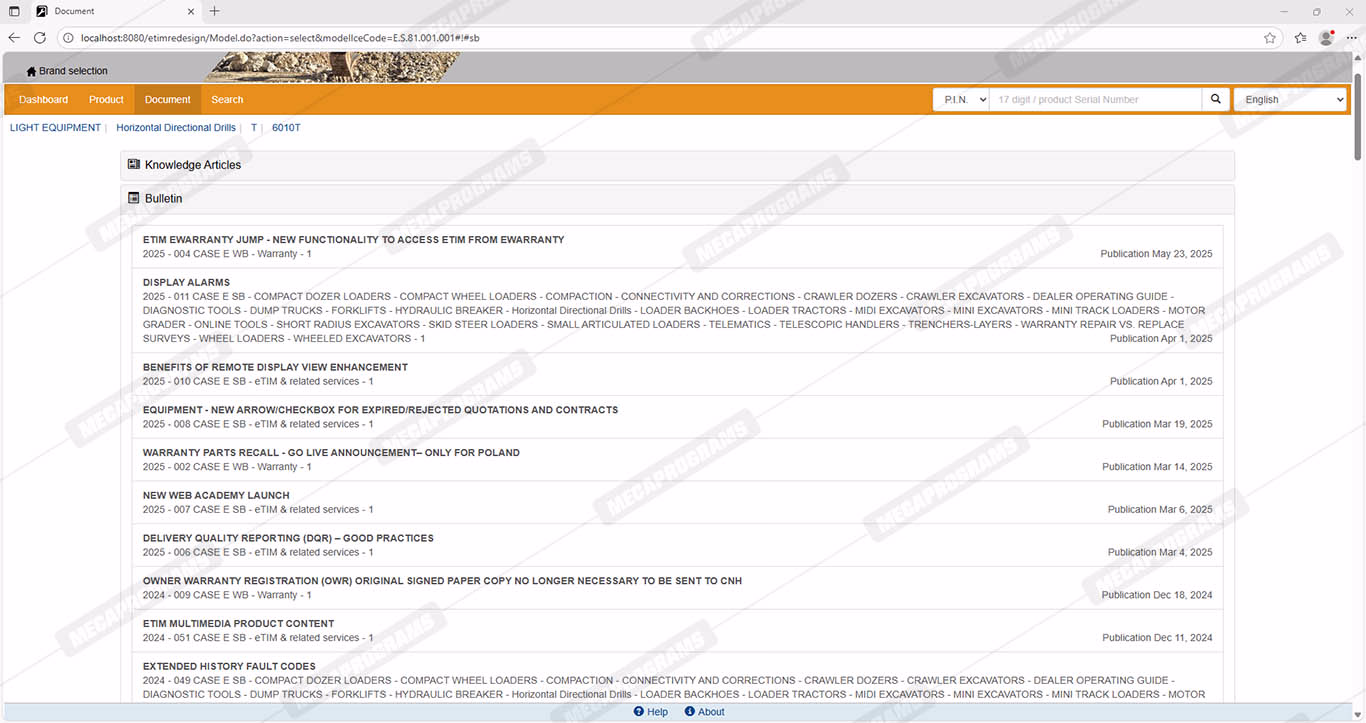Open the P.I.N. search type dropdown

coord(961,100)
